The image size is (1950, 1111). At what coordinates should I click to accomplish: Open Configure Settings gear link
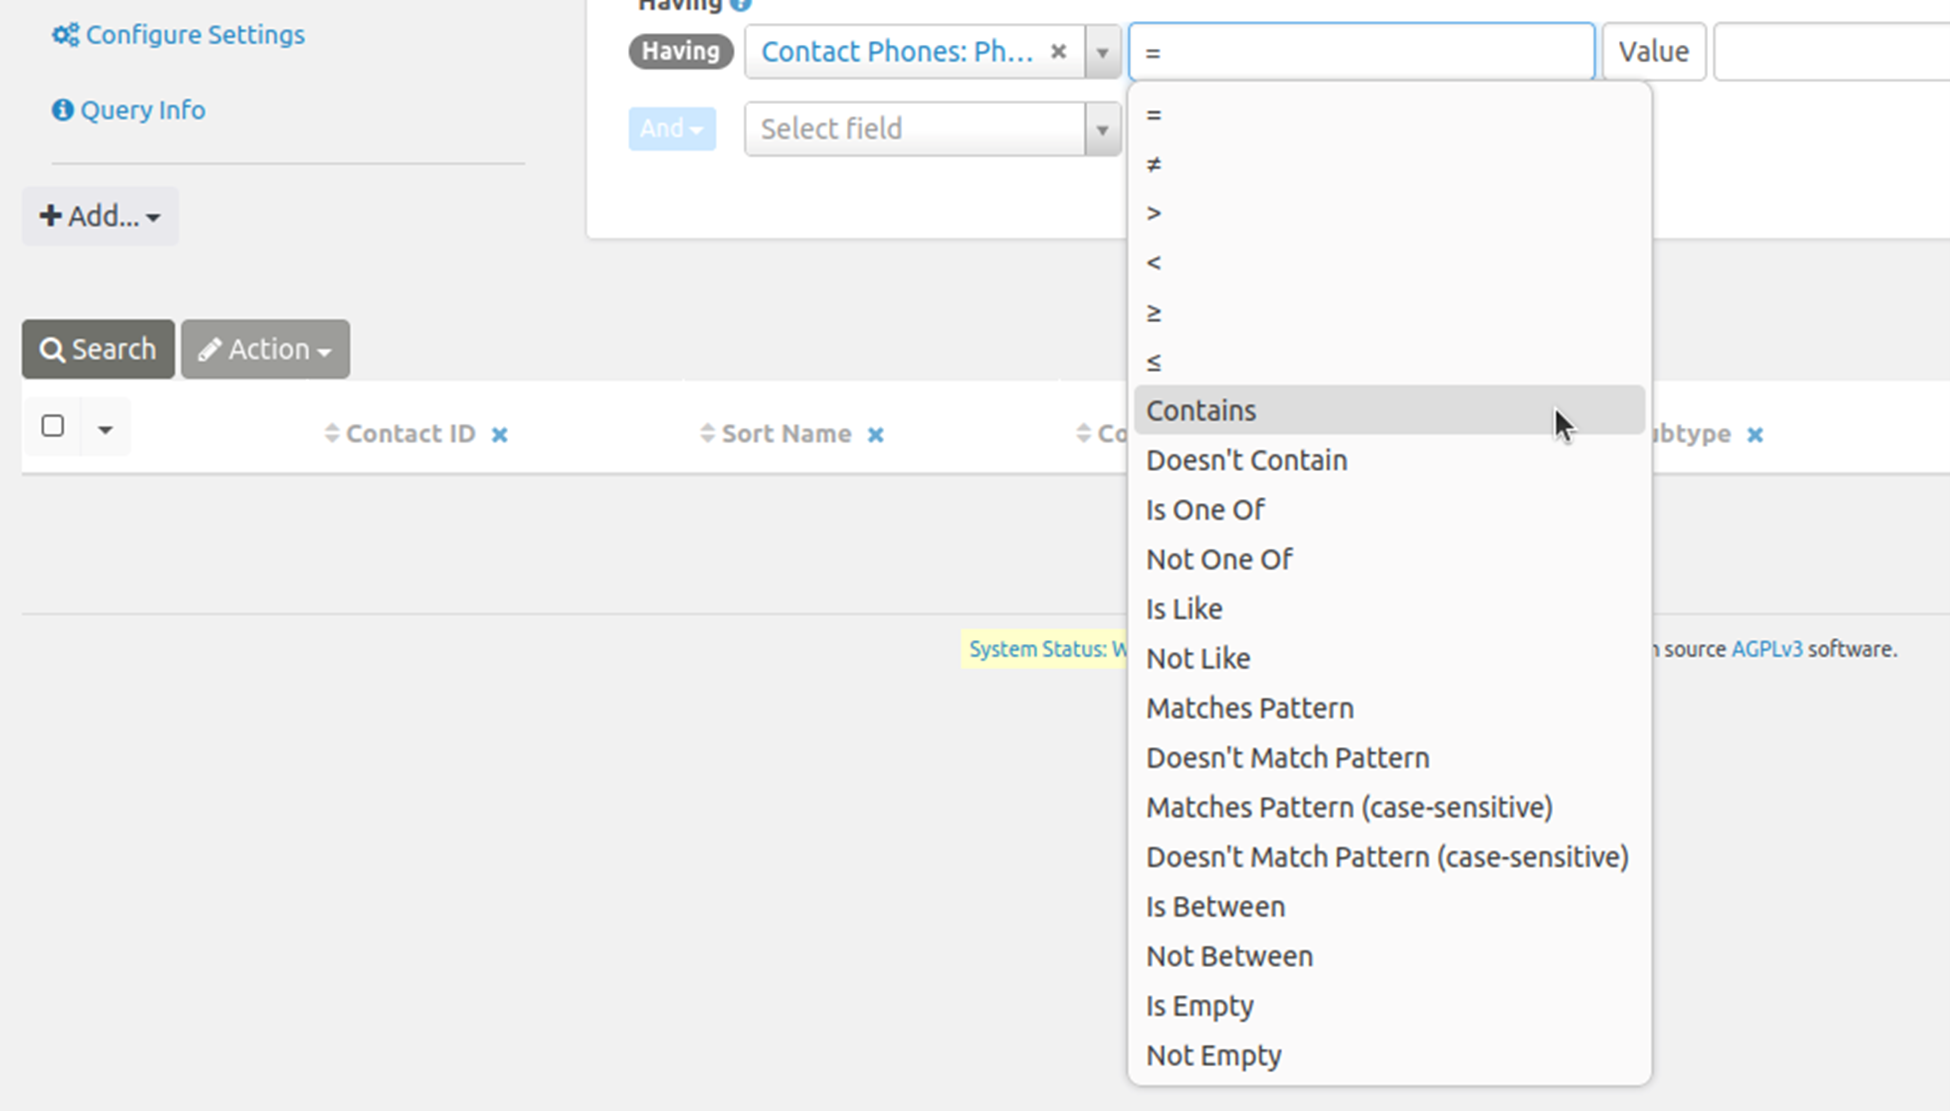(178, 35)
